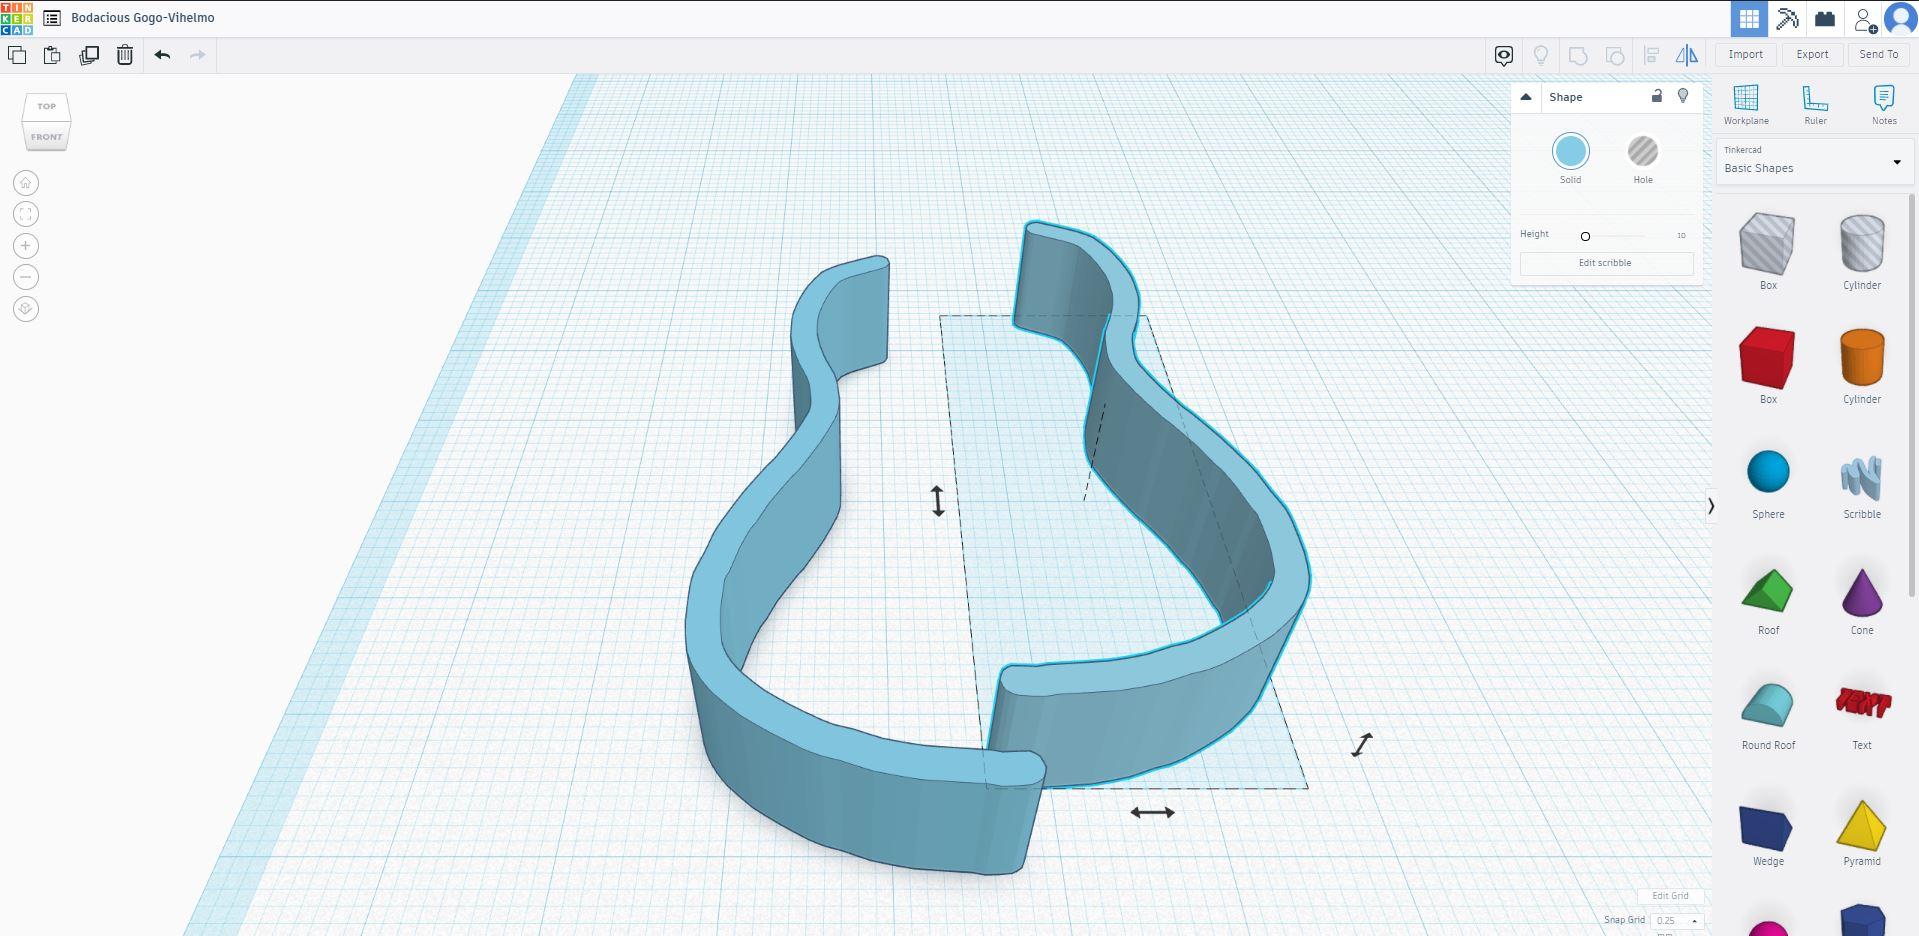
Task: Hide the shape with the panel light bulb
Action: click(1683, 96)
